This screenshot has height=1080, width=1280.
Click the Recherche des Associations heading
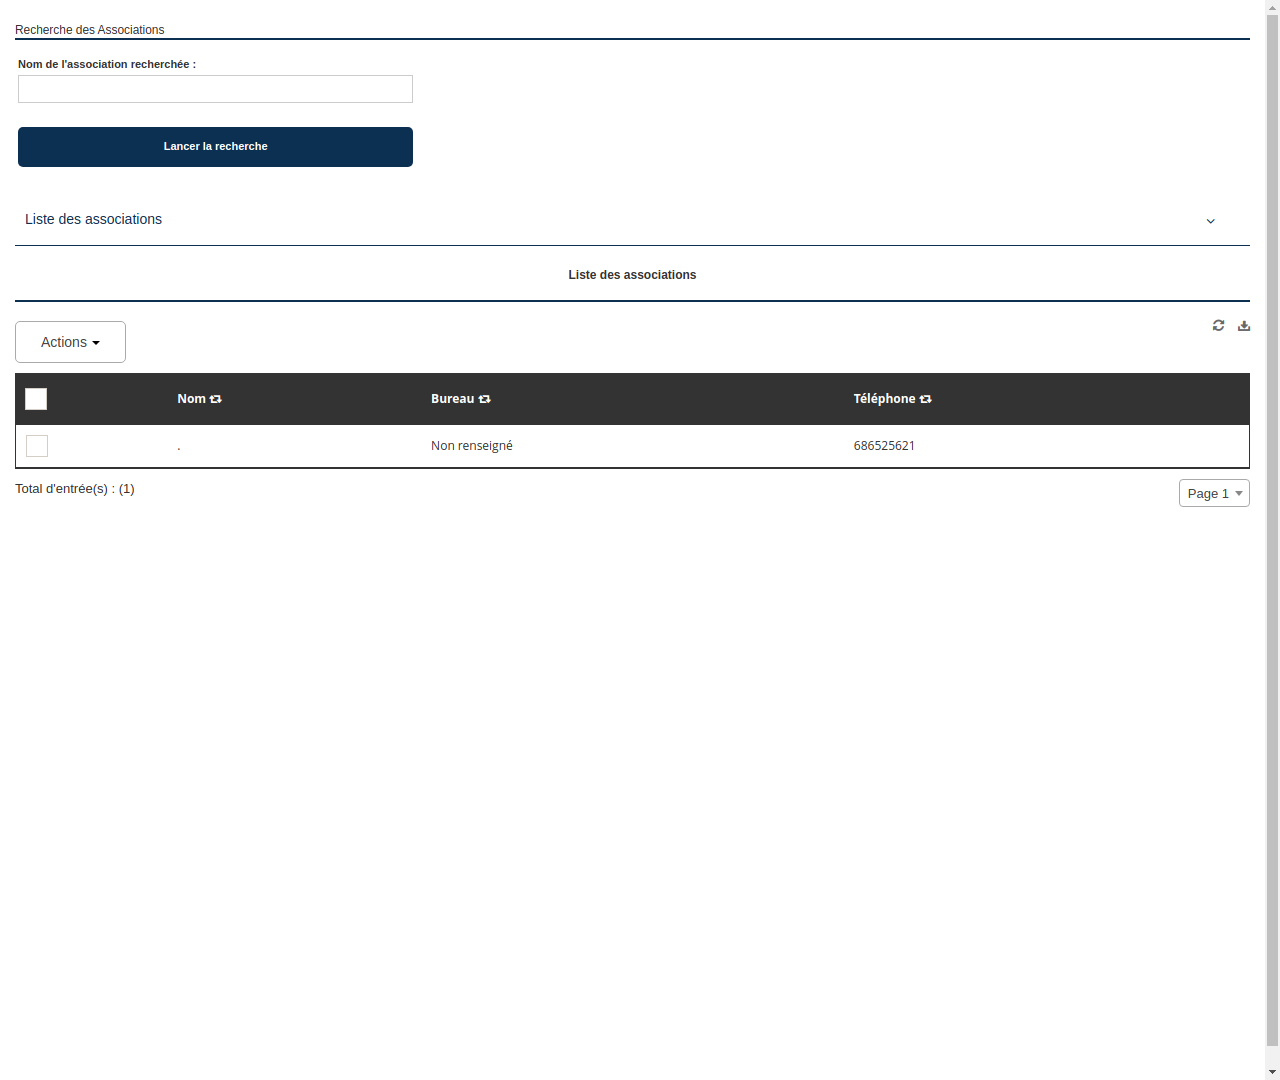[90, 29]
